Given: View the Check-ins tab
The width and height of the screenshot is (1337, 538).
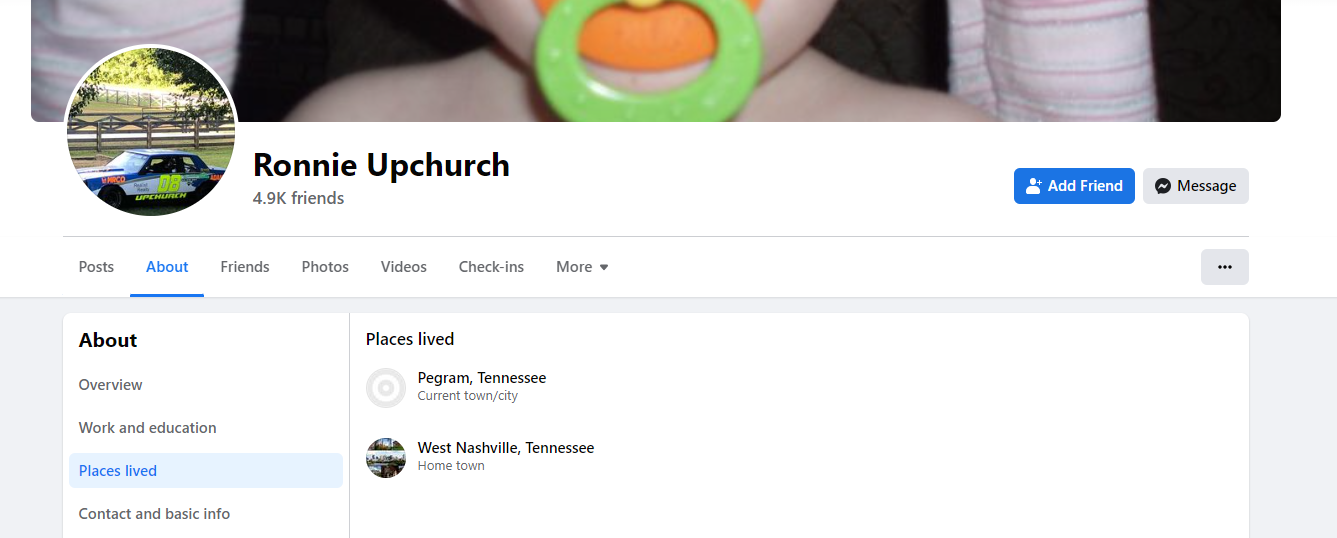Looking at the screenshot, I should pos(491,267).
